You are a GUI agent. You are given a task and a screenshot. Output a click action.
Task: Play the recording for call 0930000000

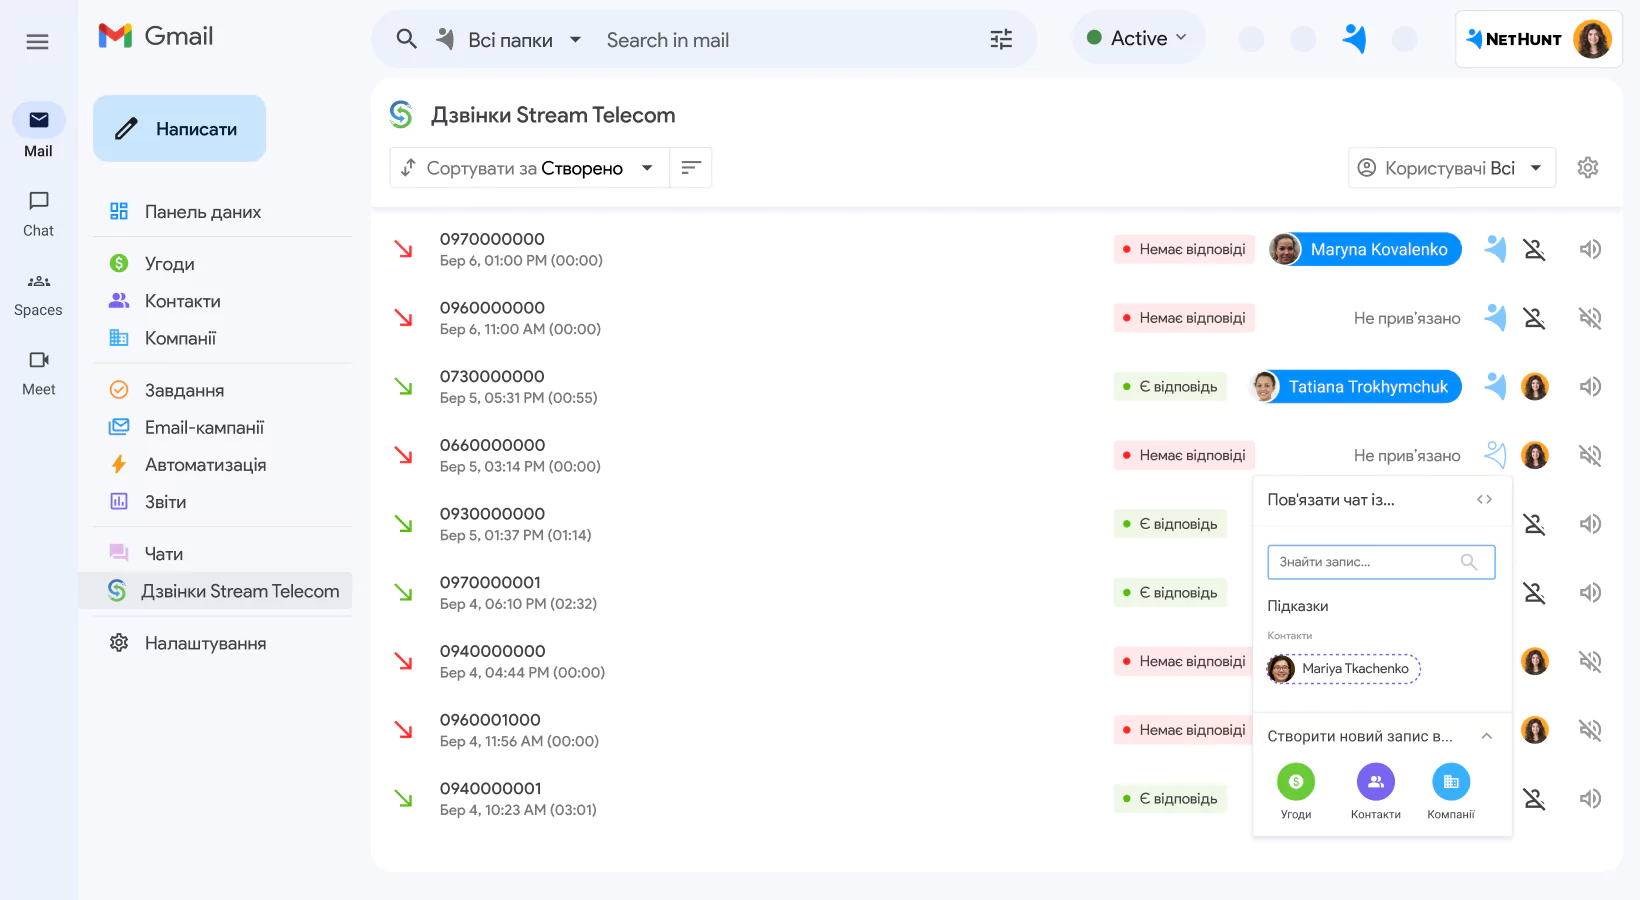pyautogui.click(x=1590, y=524)
